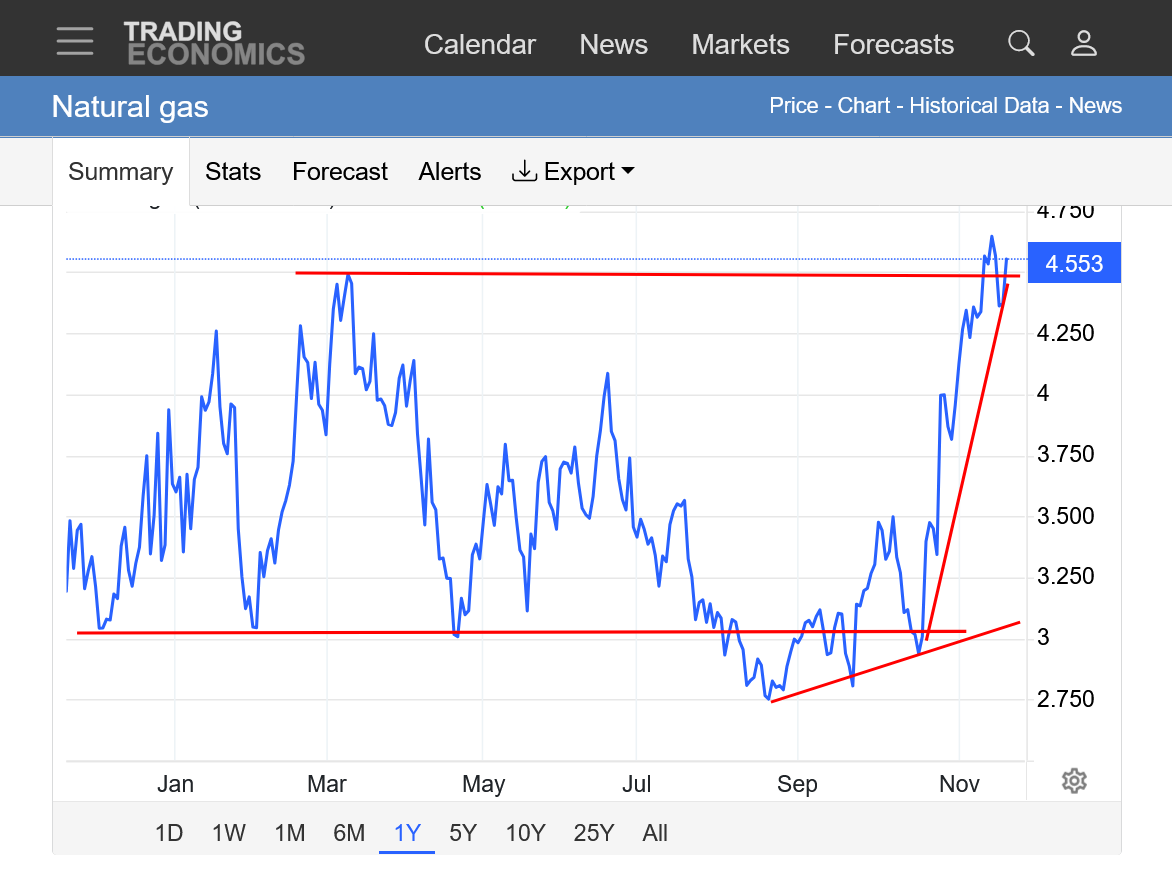Set chart range to 1D

(x=169, y=833)
